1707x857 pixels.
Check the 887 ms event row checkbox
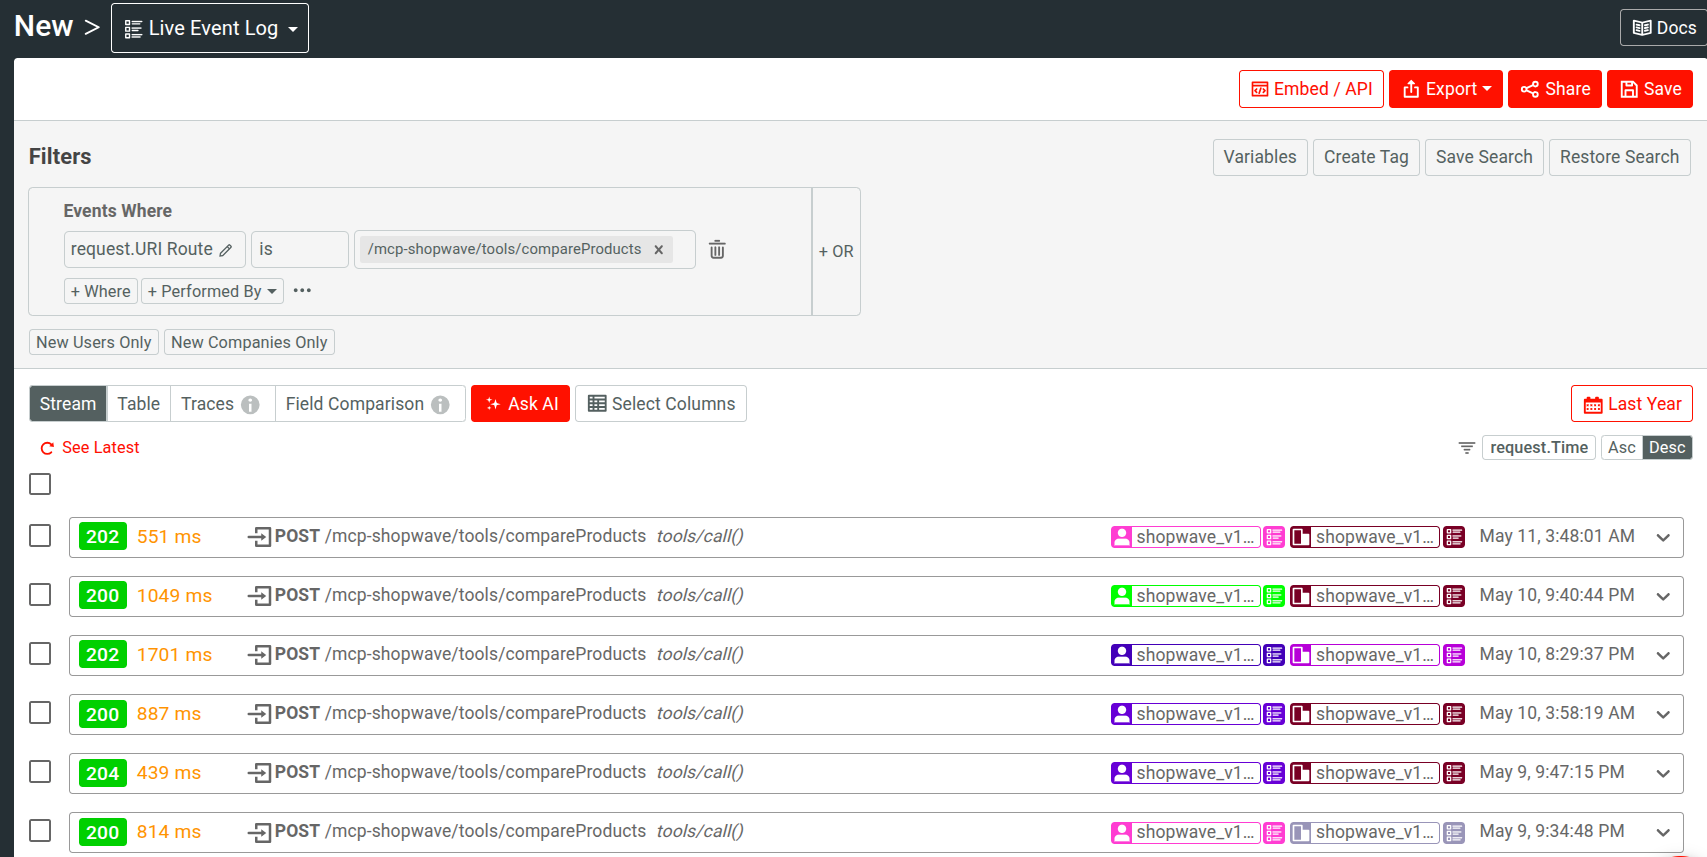pos(40,713)
